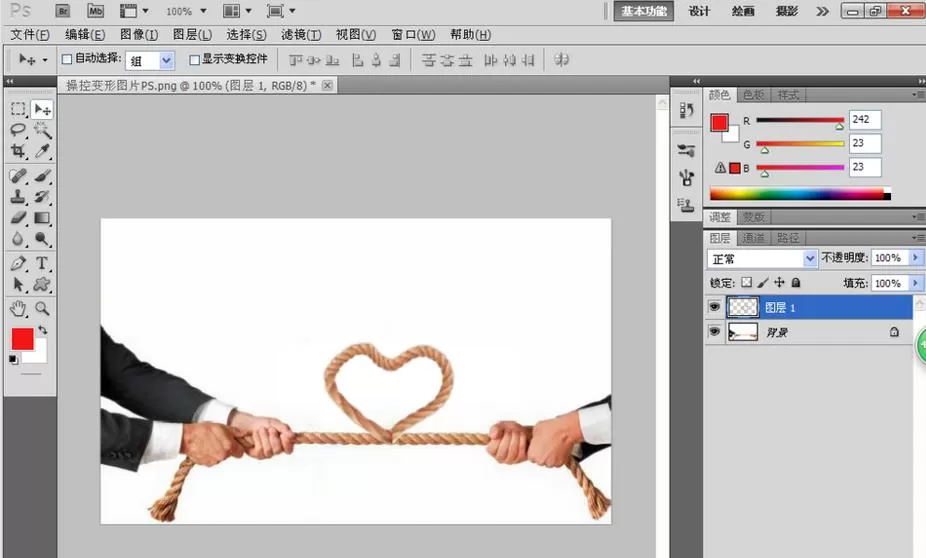Viewport: 926px width, 558px height.
Task: Close the 操控变形图片PS.png document tab
Action: click(327, 85)
